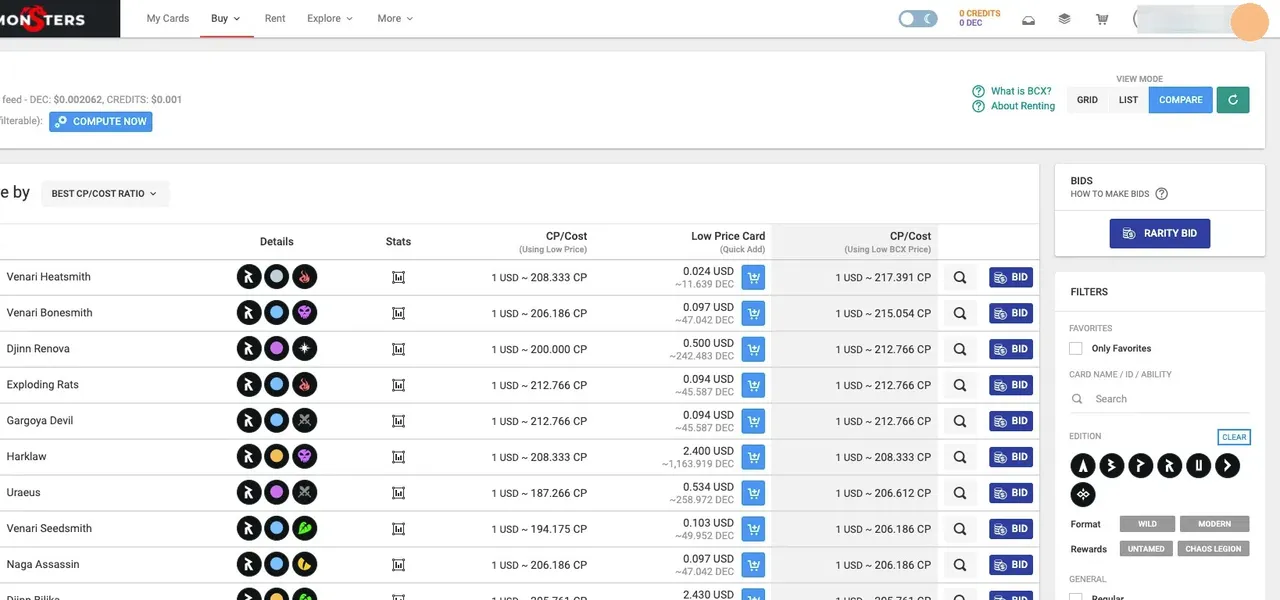The image size is (1280, 600).
Task: Toggle the UNTAMED rewards filter
Action: tap(1146, 549)
